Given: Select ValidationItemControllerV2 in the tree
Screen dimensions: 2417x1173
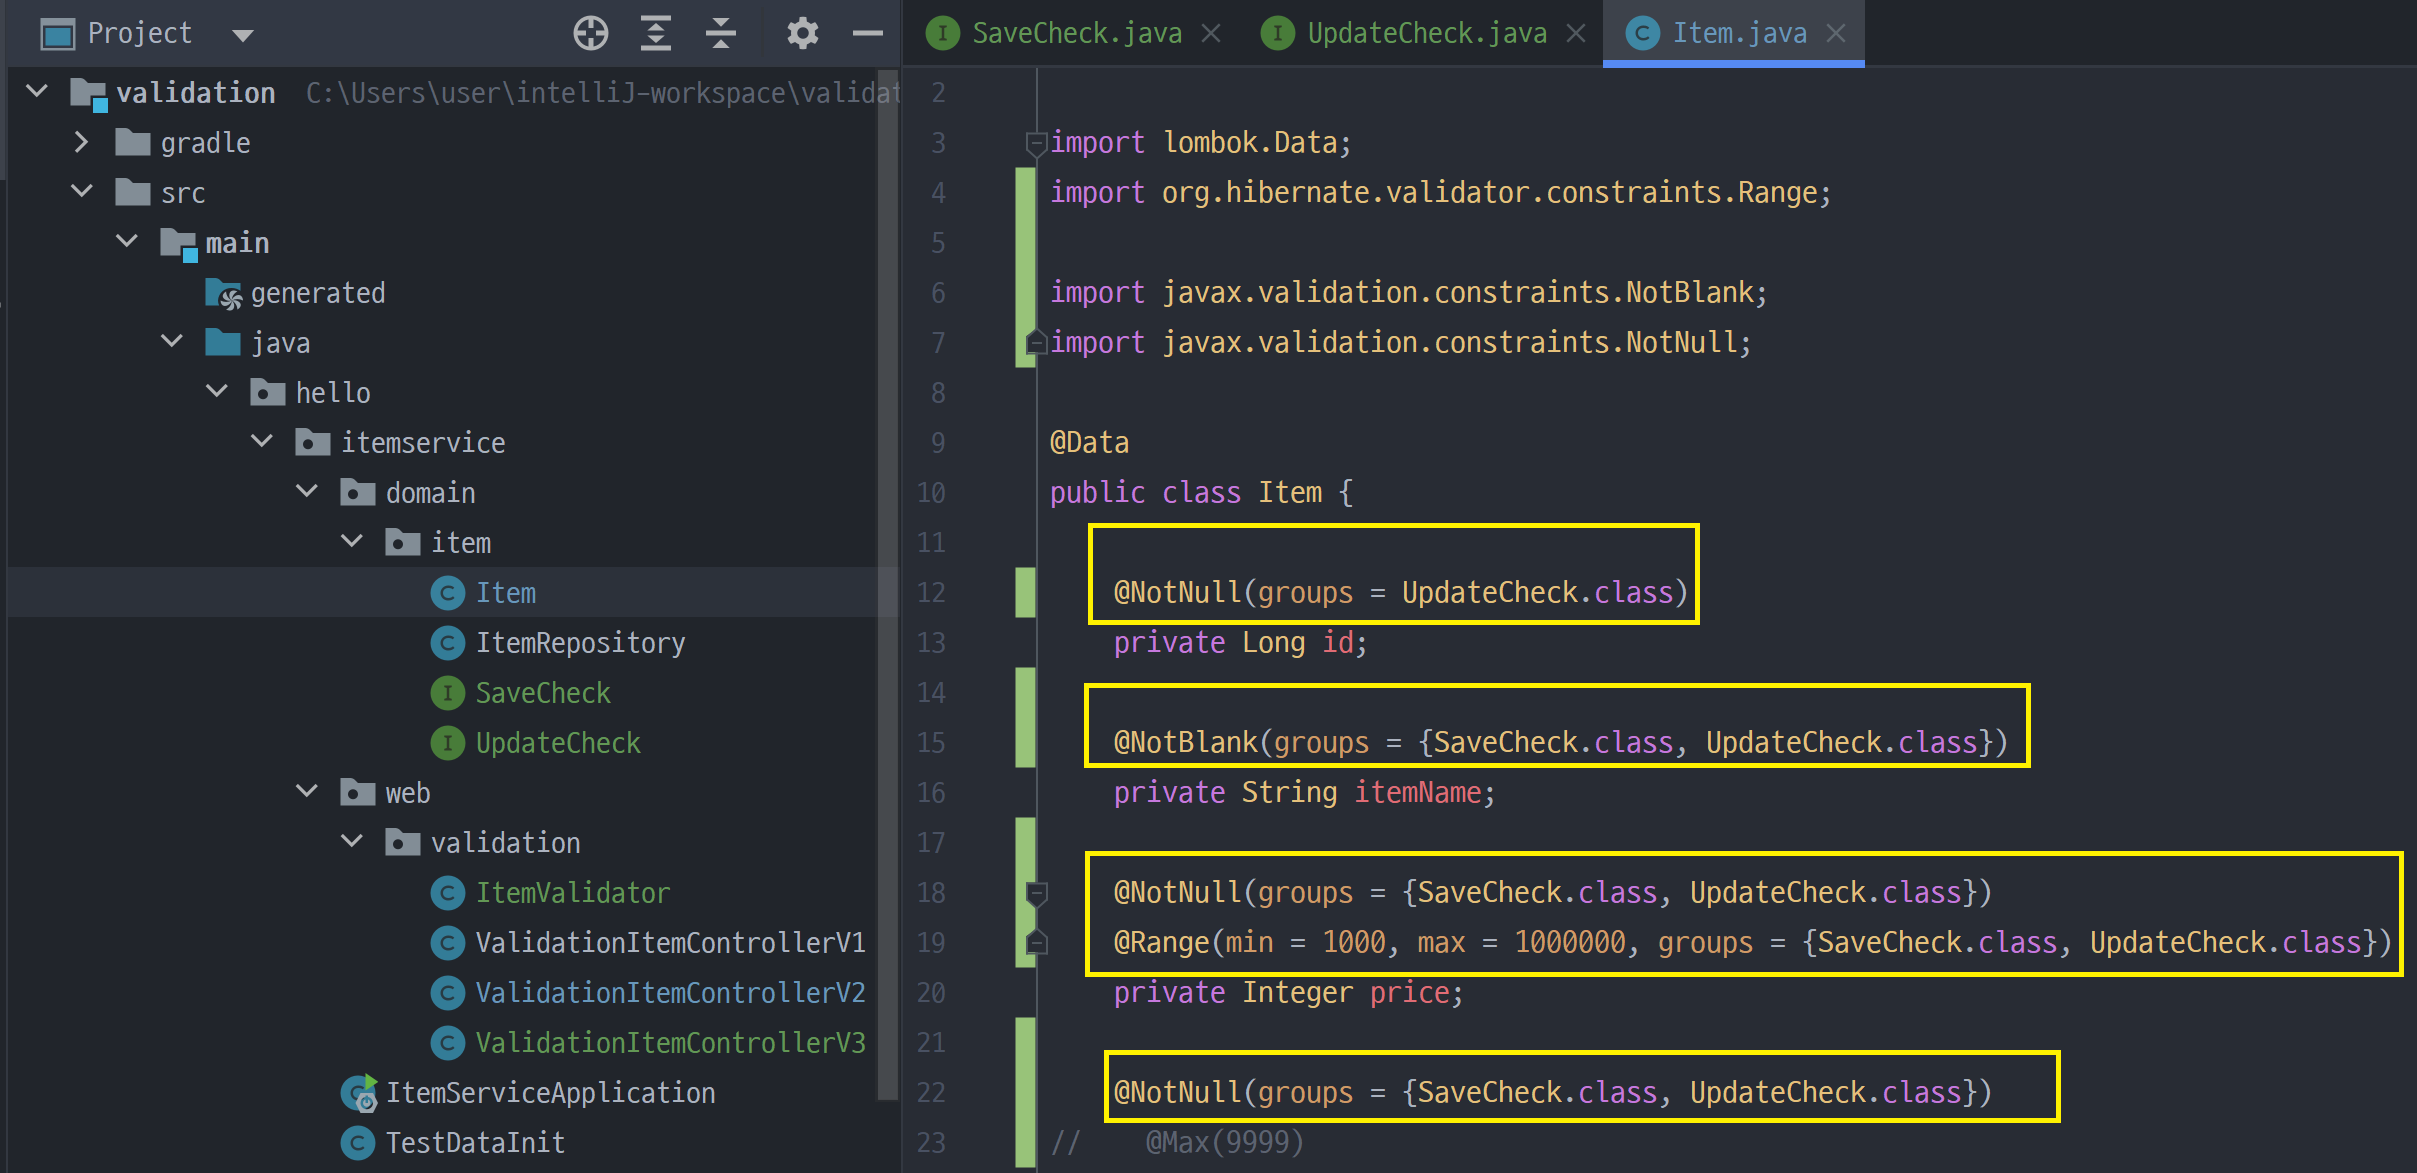Looking at the screenshot, I should point(670,993).
